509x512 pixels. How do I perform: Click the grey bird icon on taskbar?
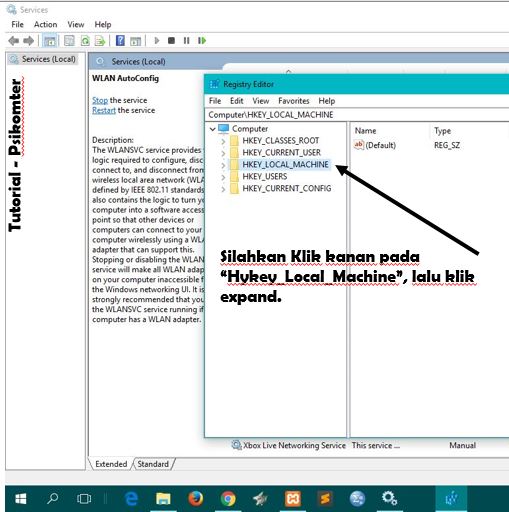pyautogui.click(x=260, y=499)
